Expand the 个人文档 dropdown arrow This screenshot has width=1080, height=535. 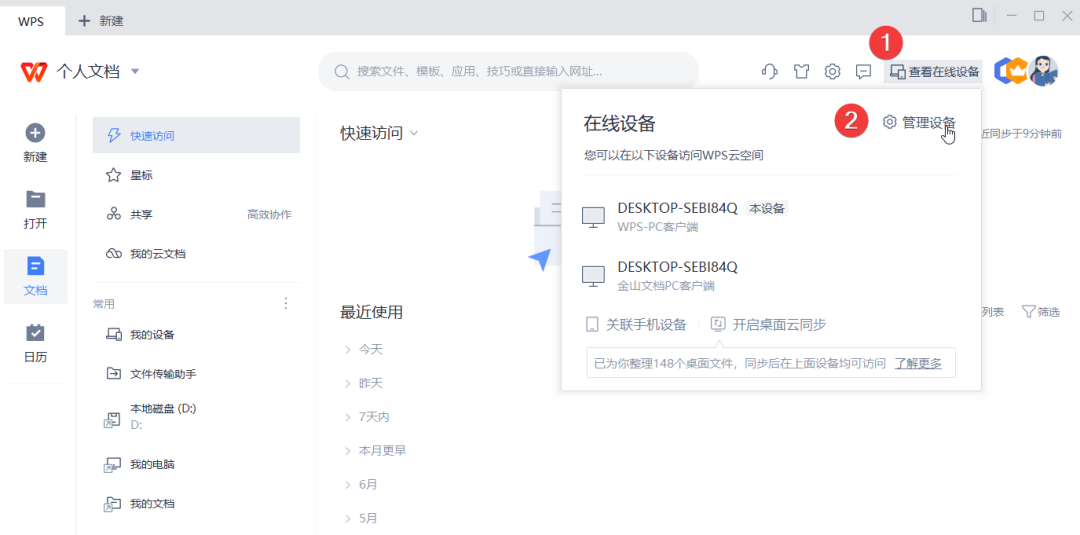[135, 71]
